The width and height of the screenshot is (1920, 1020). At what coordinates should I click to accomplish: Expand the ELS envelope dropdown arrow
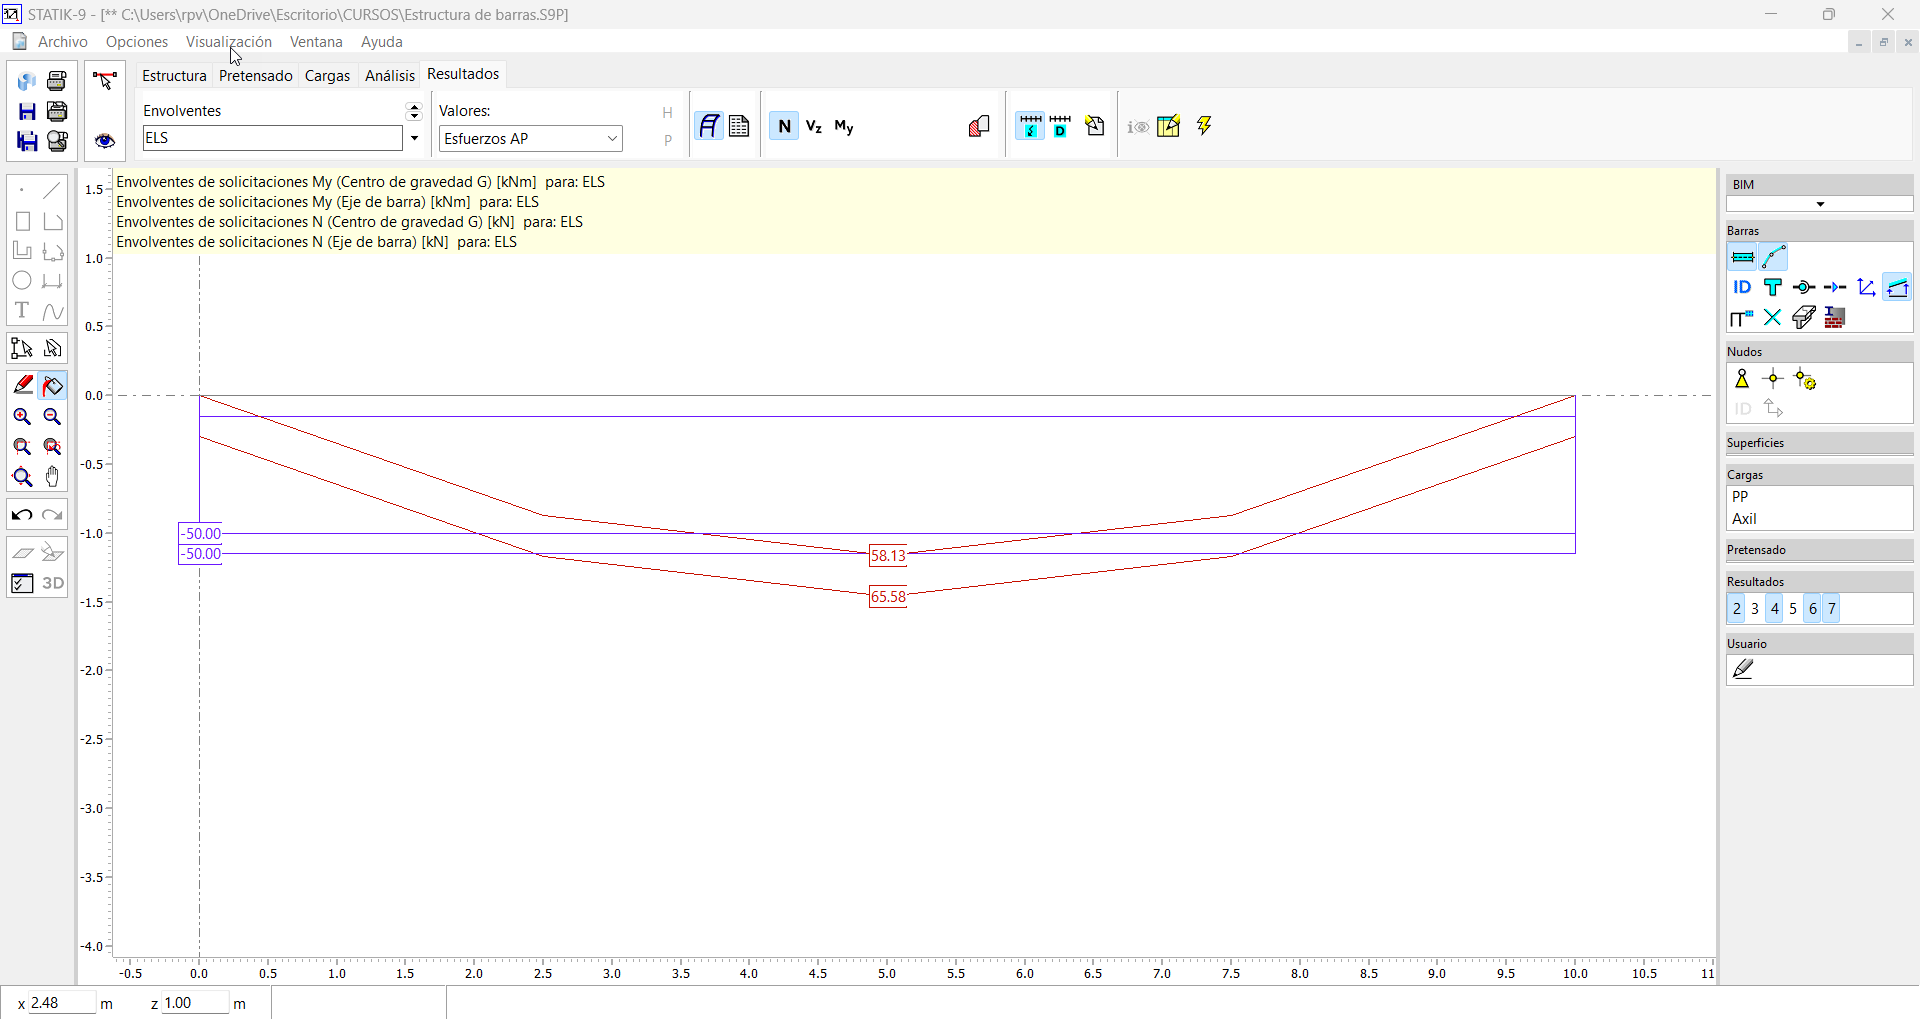click(414, 139)
